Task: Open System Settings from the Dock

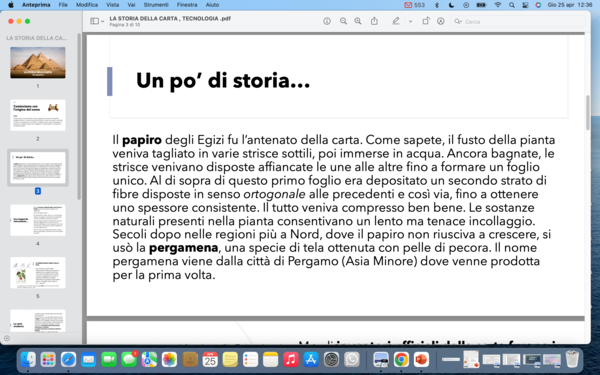Action: coord(331,359)
